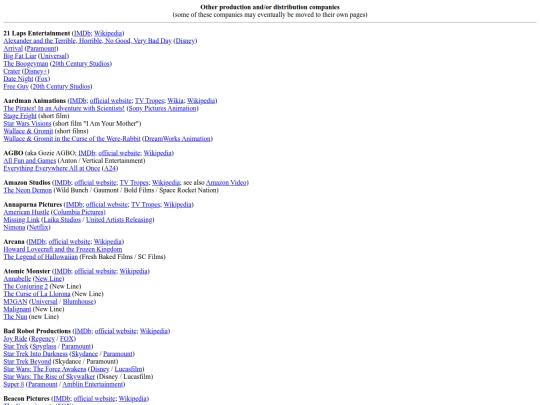
Task: Open the Joy Ride link
Action: 15,339
